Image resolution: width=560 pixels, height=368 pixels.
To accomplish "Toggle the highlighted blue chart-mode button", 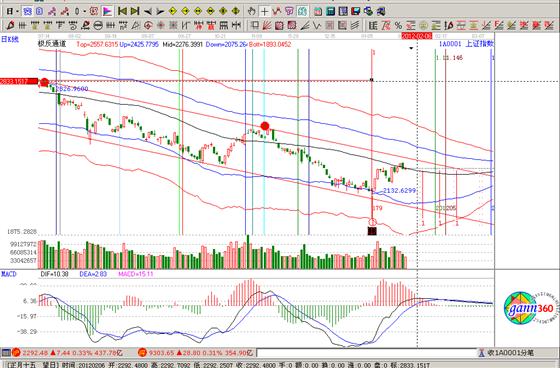I will click(28, 11).
